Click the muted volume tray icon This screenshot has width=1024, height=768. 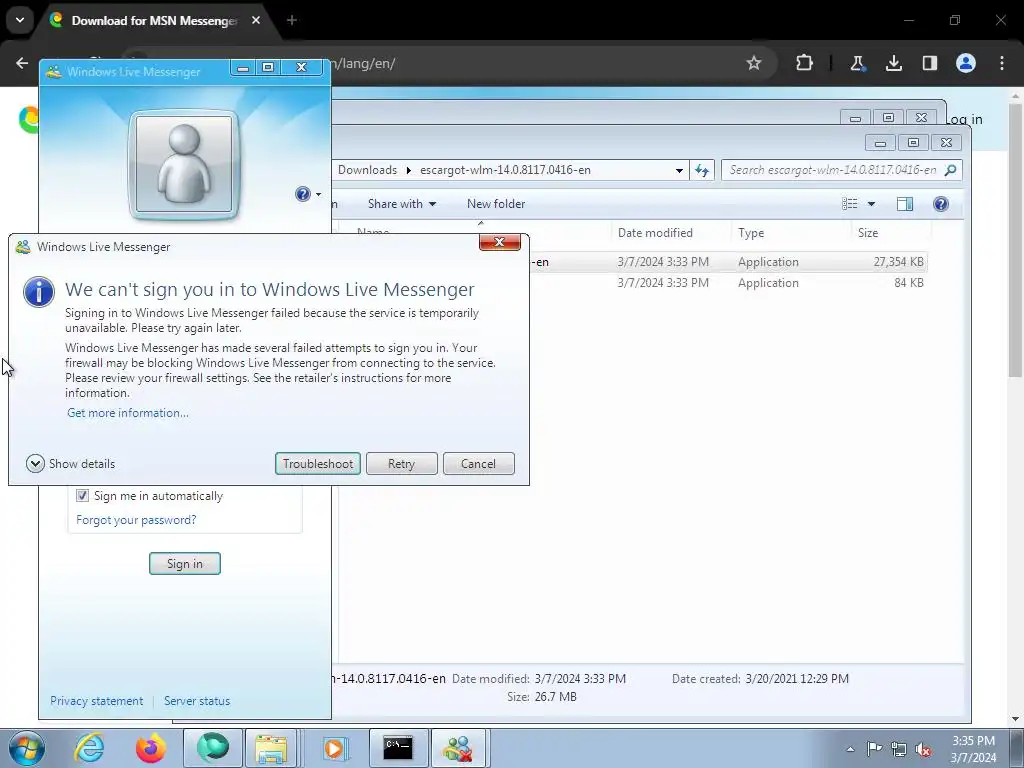coord(923,749)
